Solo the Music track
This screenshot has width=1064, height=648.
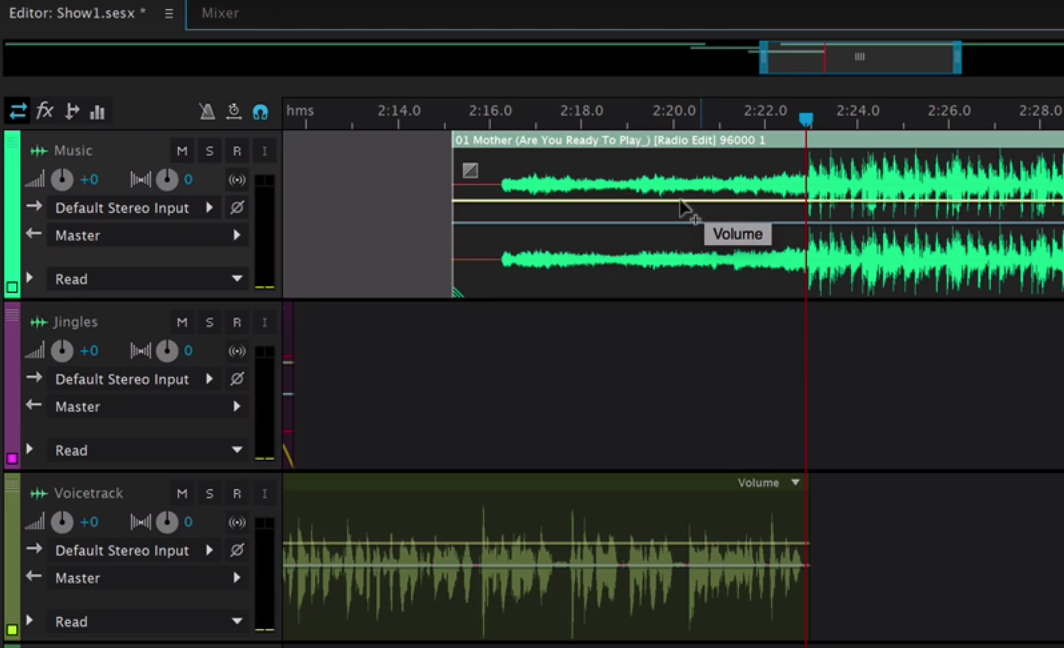click(210, 151)
